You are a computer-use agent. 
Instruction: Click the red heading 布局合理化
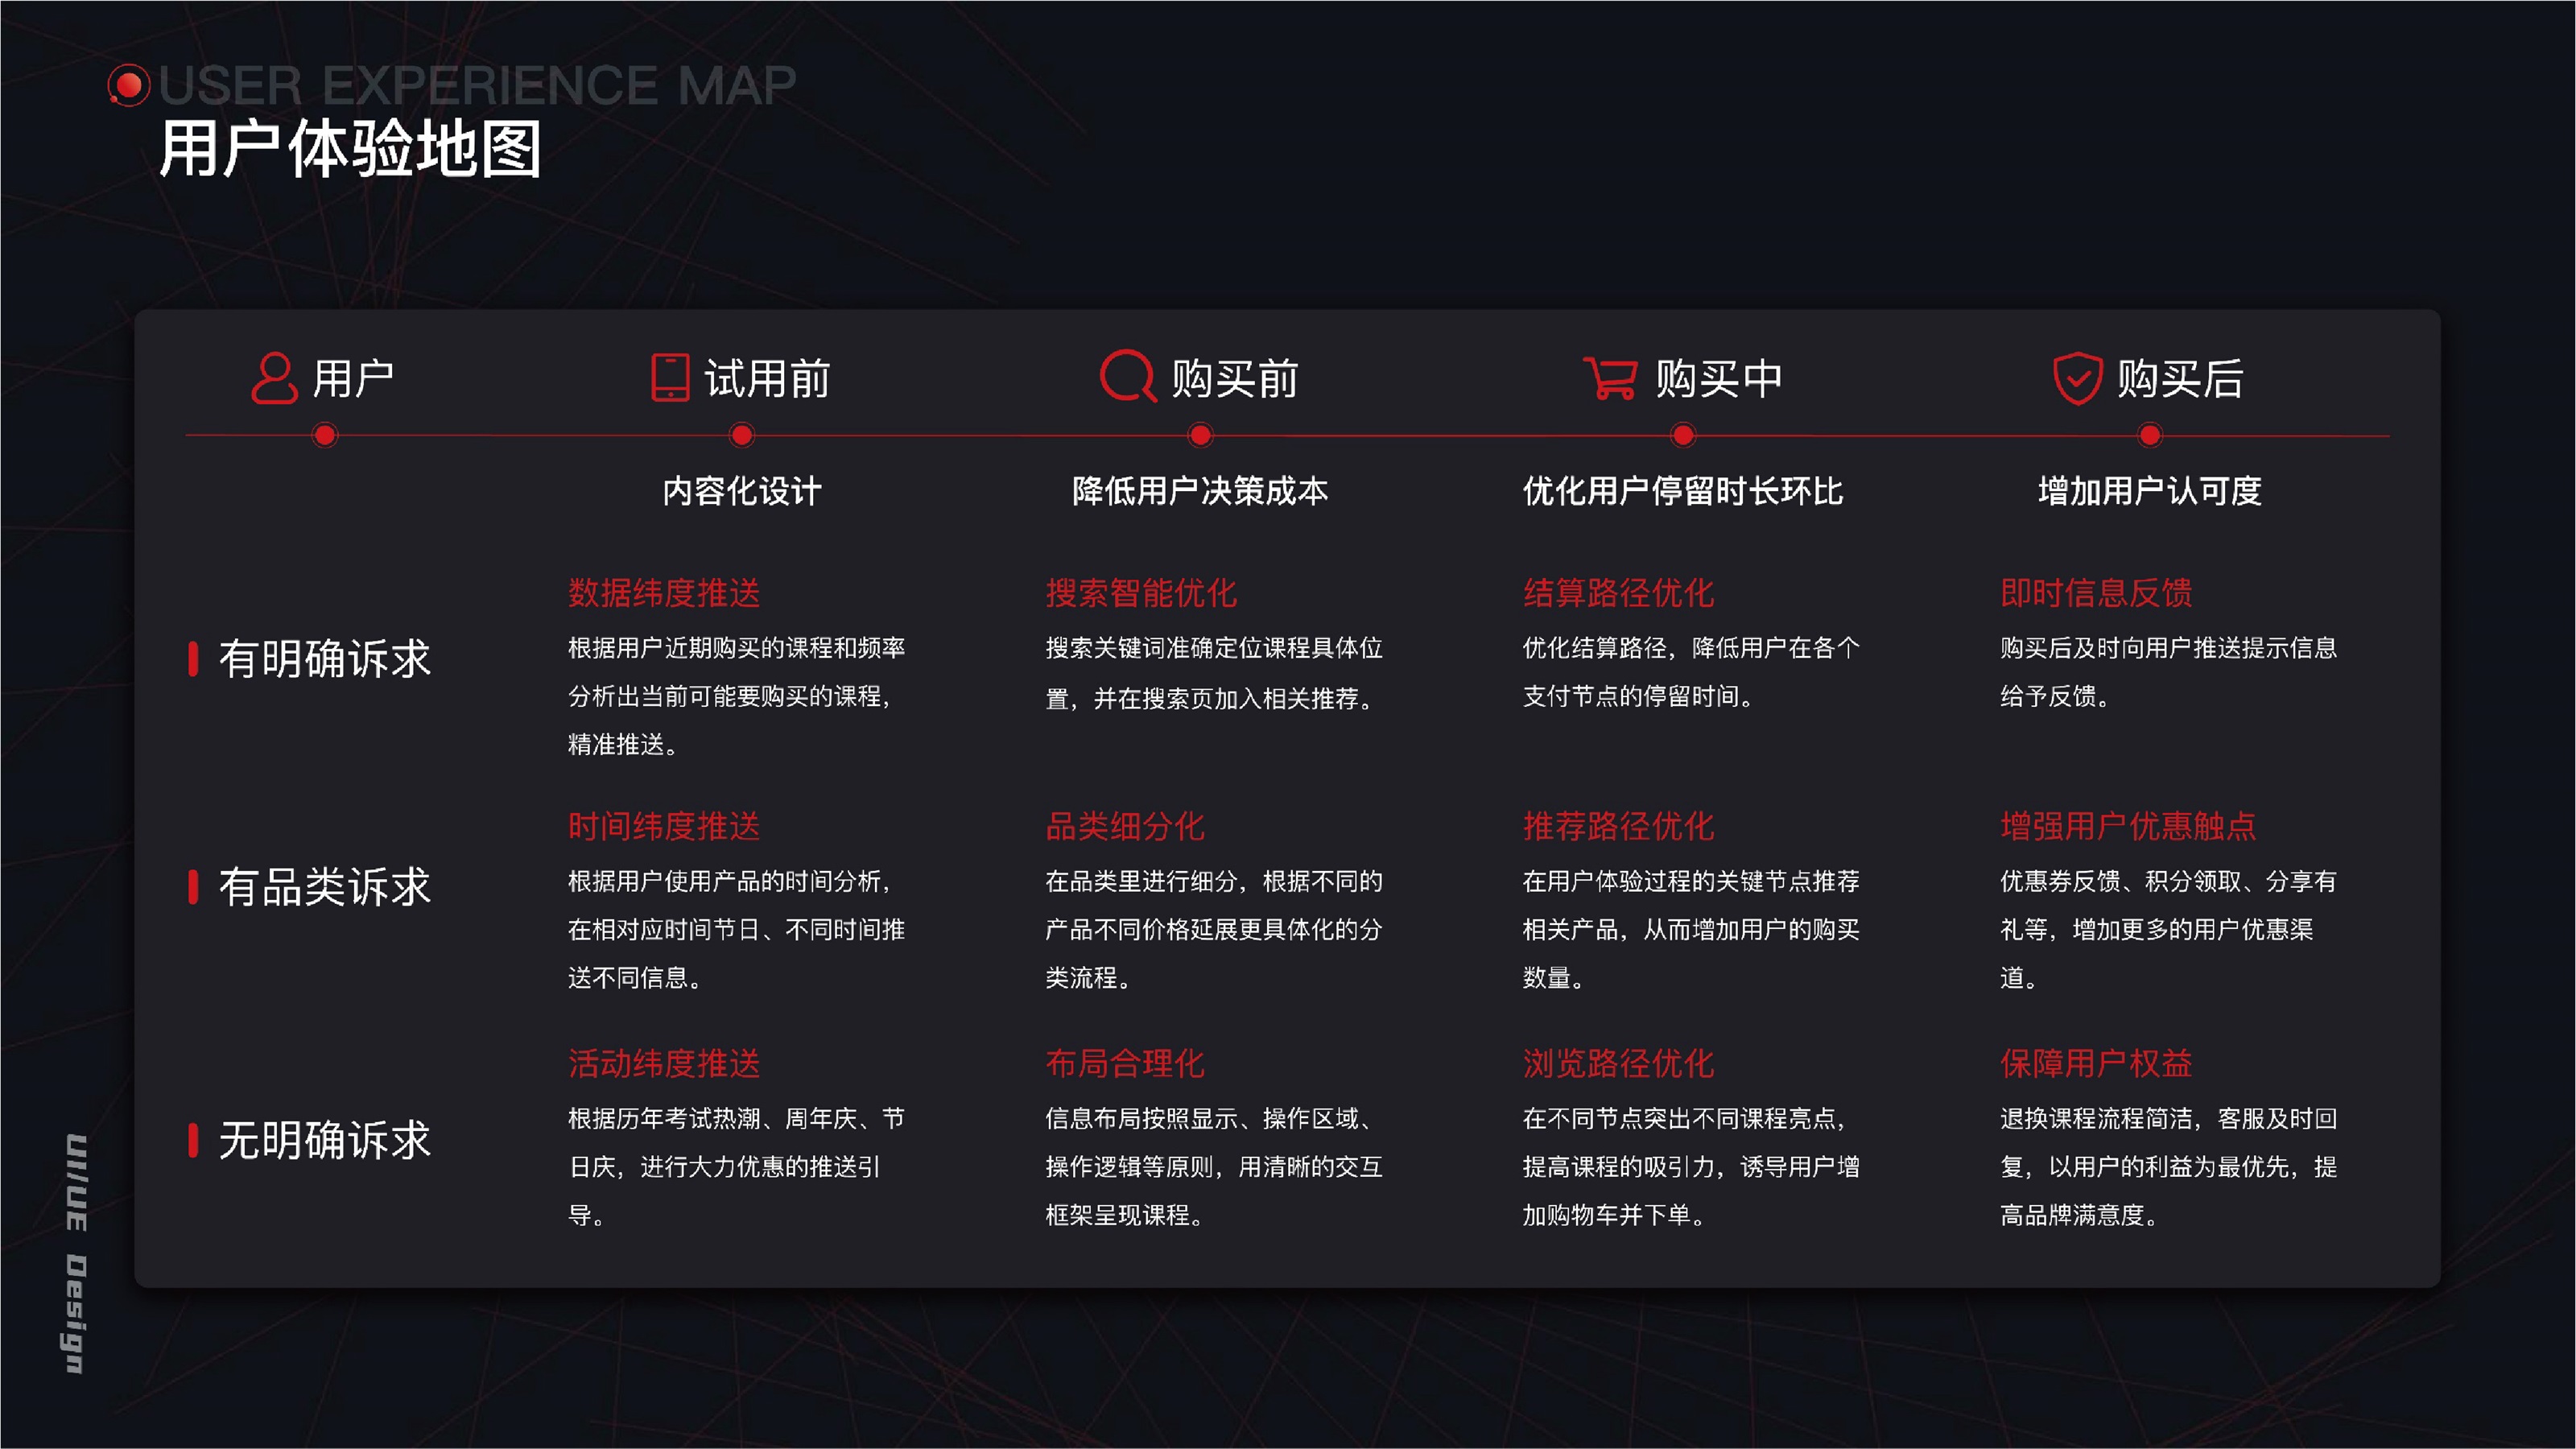[x=1125, y=1063]
